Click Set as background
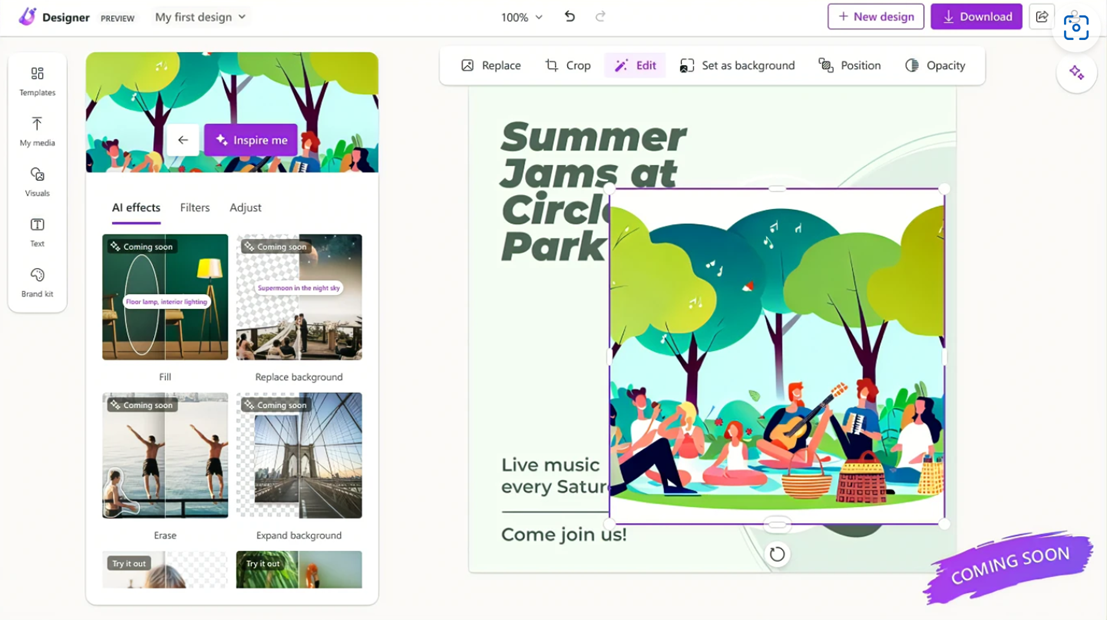 737,65
